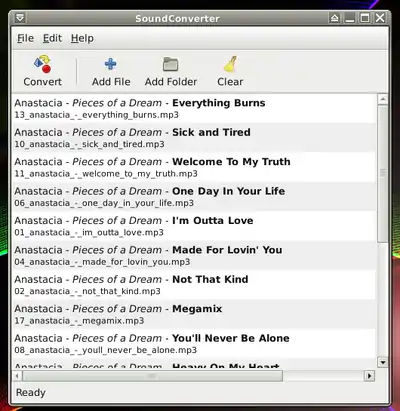Open the Help menu
This screenshot has height=411, width=400.
pyautogui.click(x=82, y=38)
